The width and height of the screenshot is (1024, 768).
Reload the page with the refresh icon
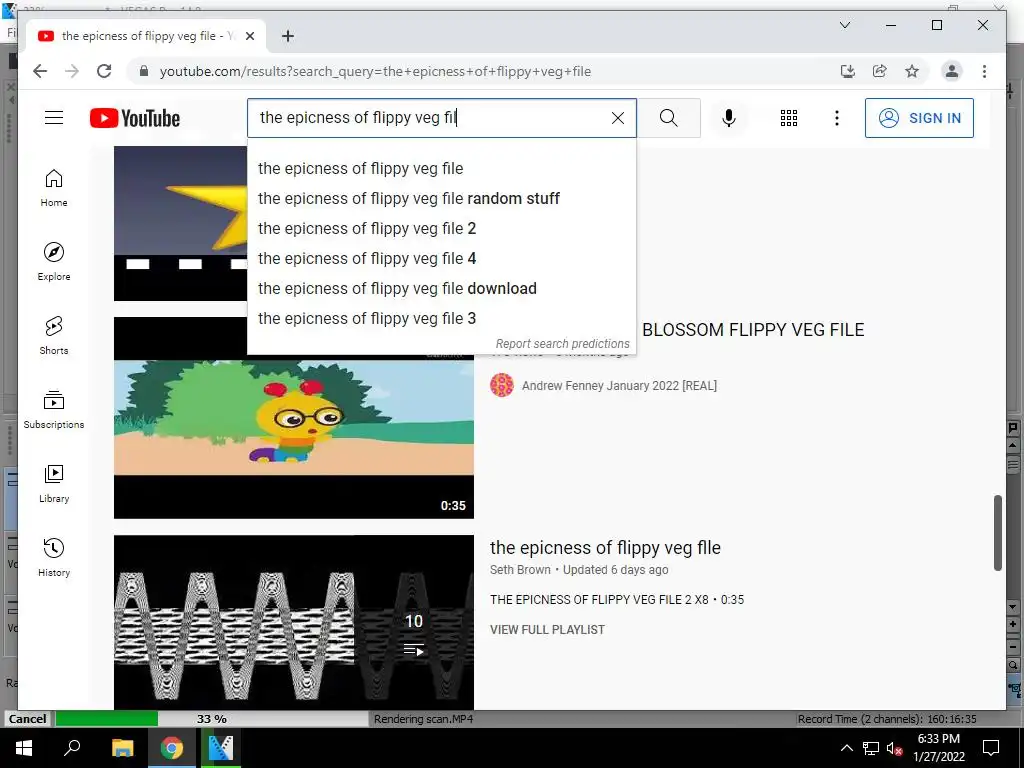click(x=104, y=71)
